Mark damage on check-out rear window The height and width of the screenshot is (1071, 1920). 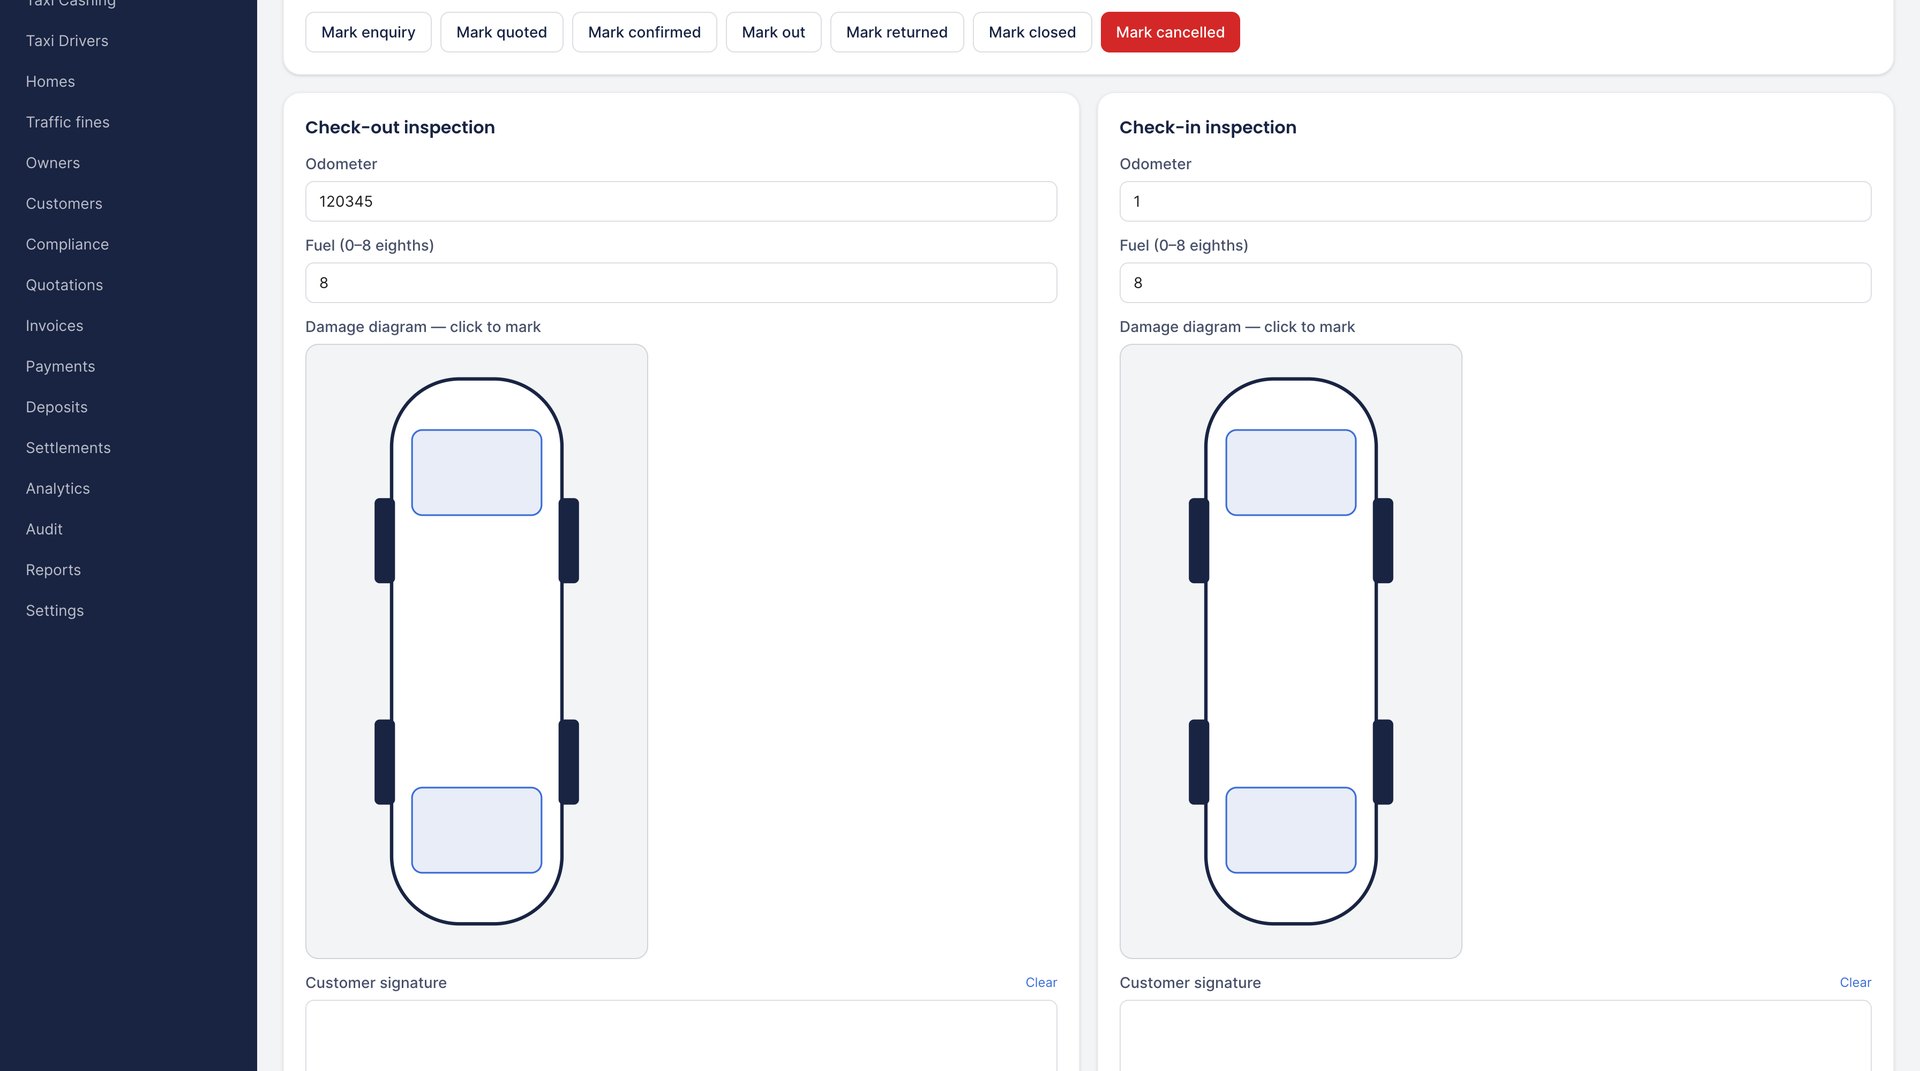tap(477, 830)
